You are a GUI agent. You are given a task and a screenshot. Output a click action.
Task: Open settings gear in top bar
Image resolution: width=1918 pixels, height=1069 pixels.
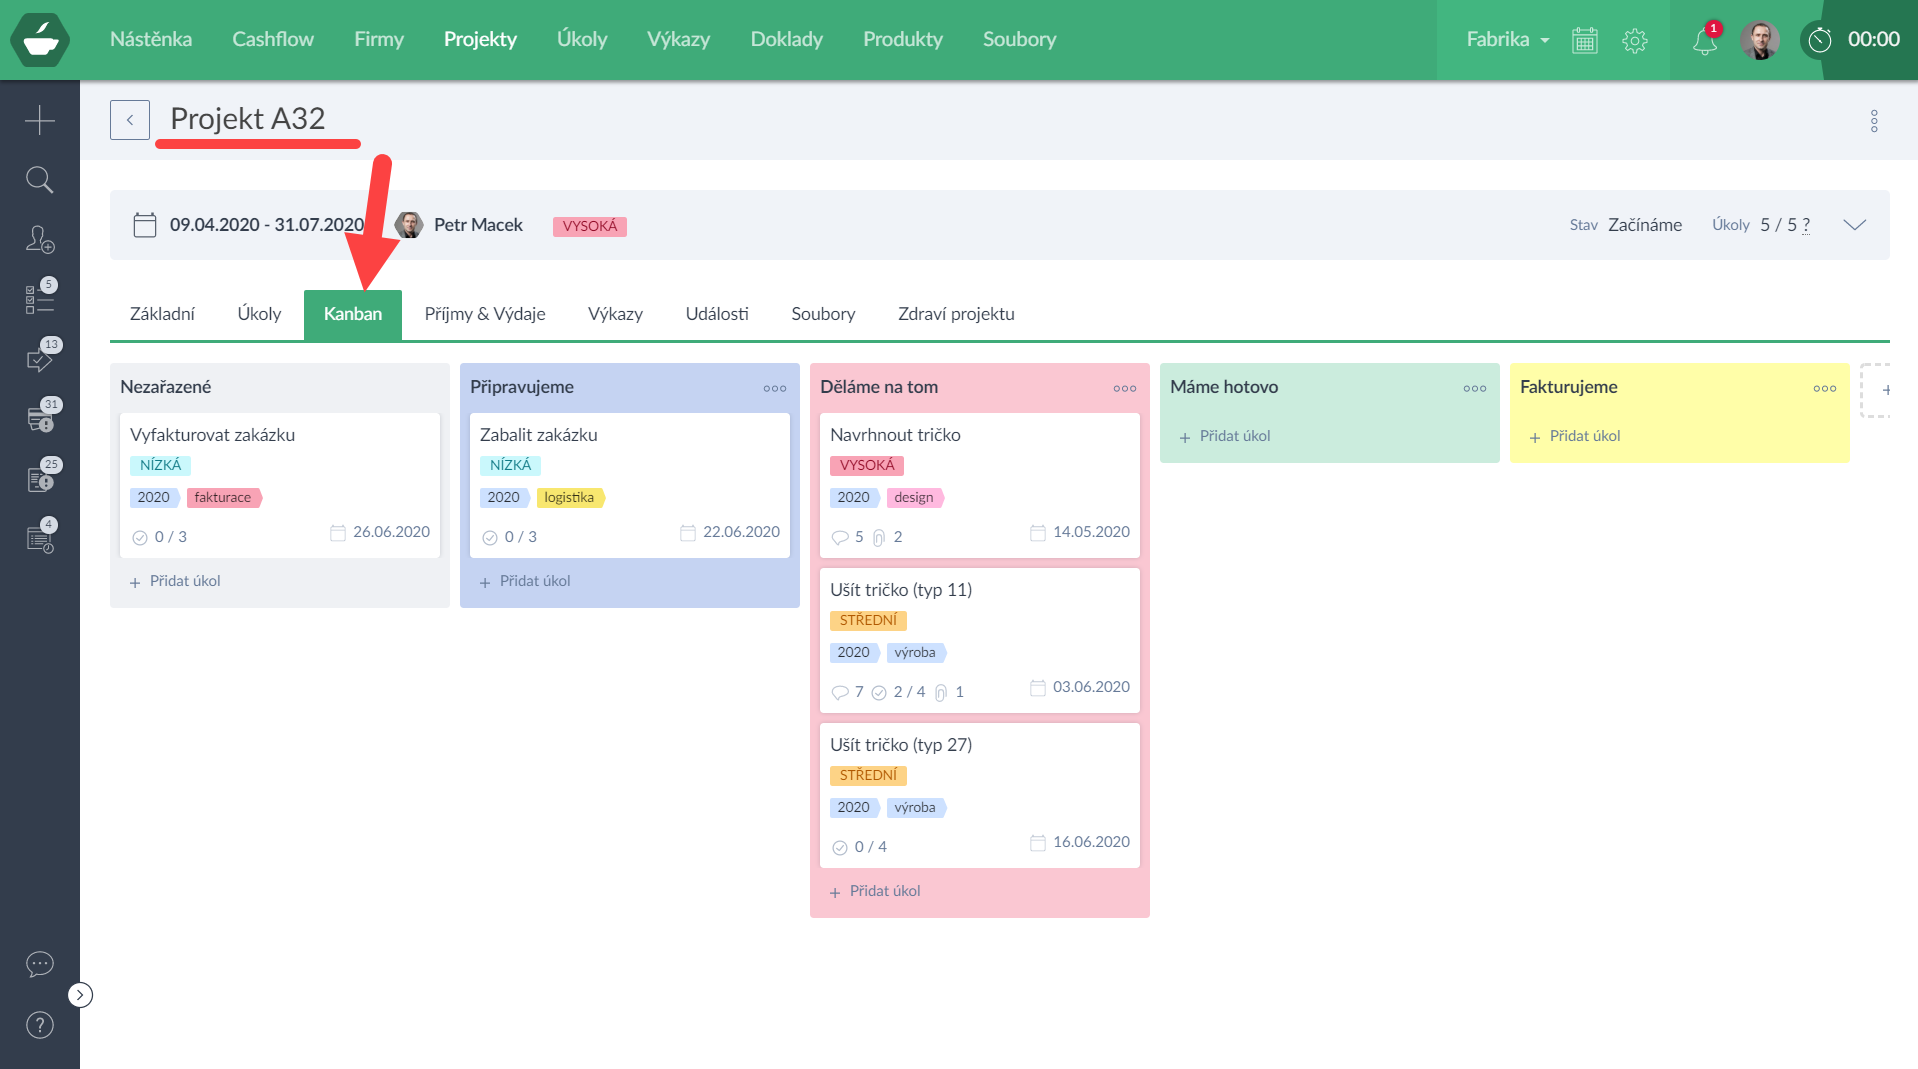point(1635,41)
